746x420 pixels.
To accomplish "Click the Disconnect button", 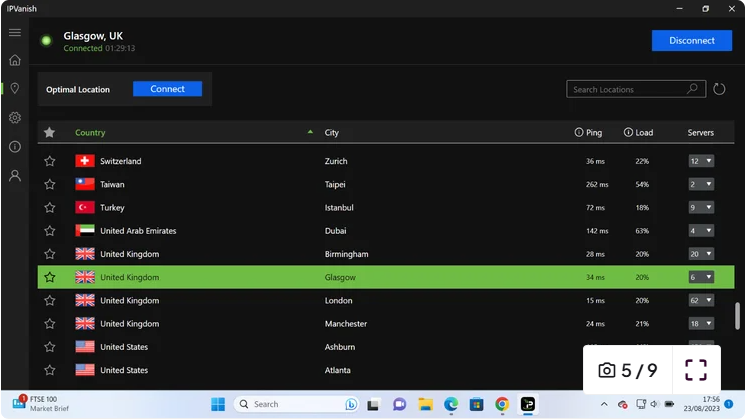I will pos(692,40).
